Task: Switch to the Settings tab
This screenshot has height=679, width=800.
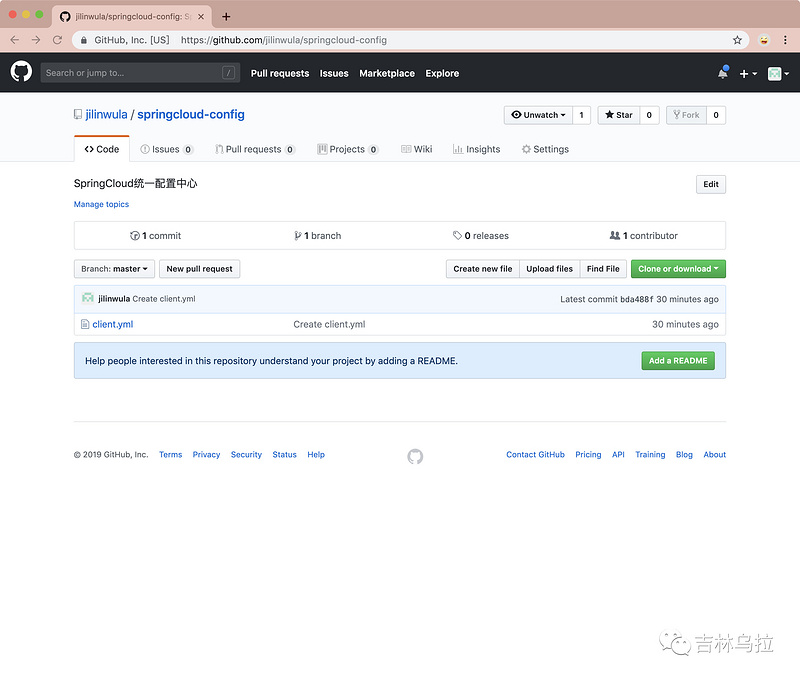Action: (x=545, y=149)
